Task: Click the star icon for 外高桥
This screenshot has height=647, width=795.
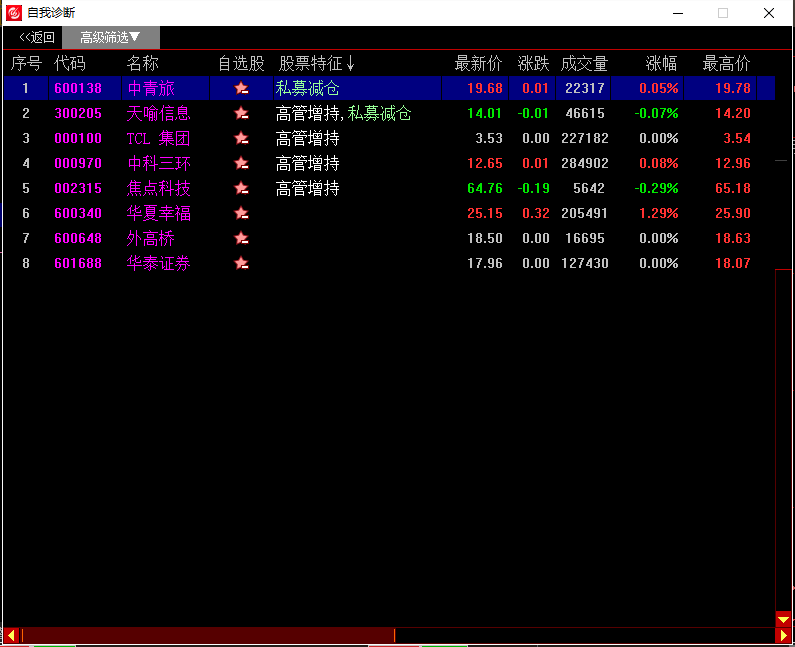Action: (241, 238)
